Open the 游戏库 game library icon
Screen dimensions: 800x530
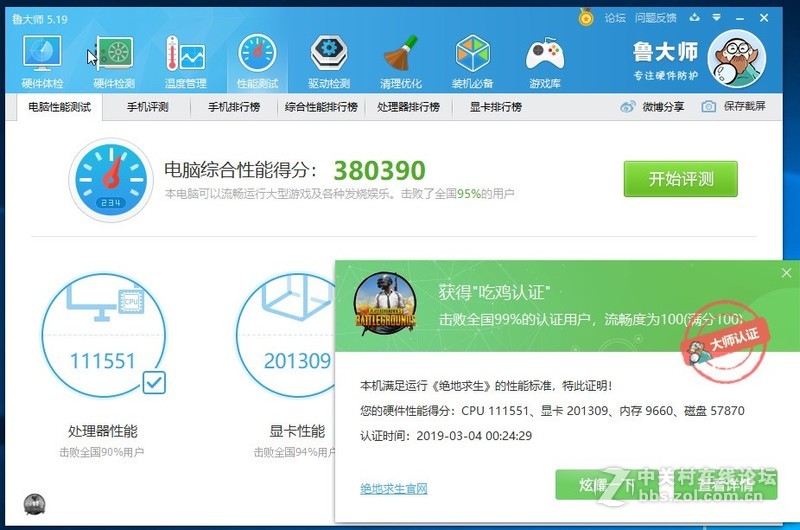pyautogui.click(x=545, y=62)
